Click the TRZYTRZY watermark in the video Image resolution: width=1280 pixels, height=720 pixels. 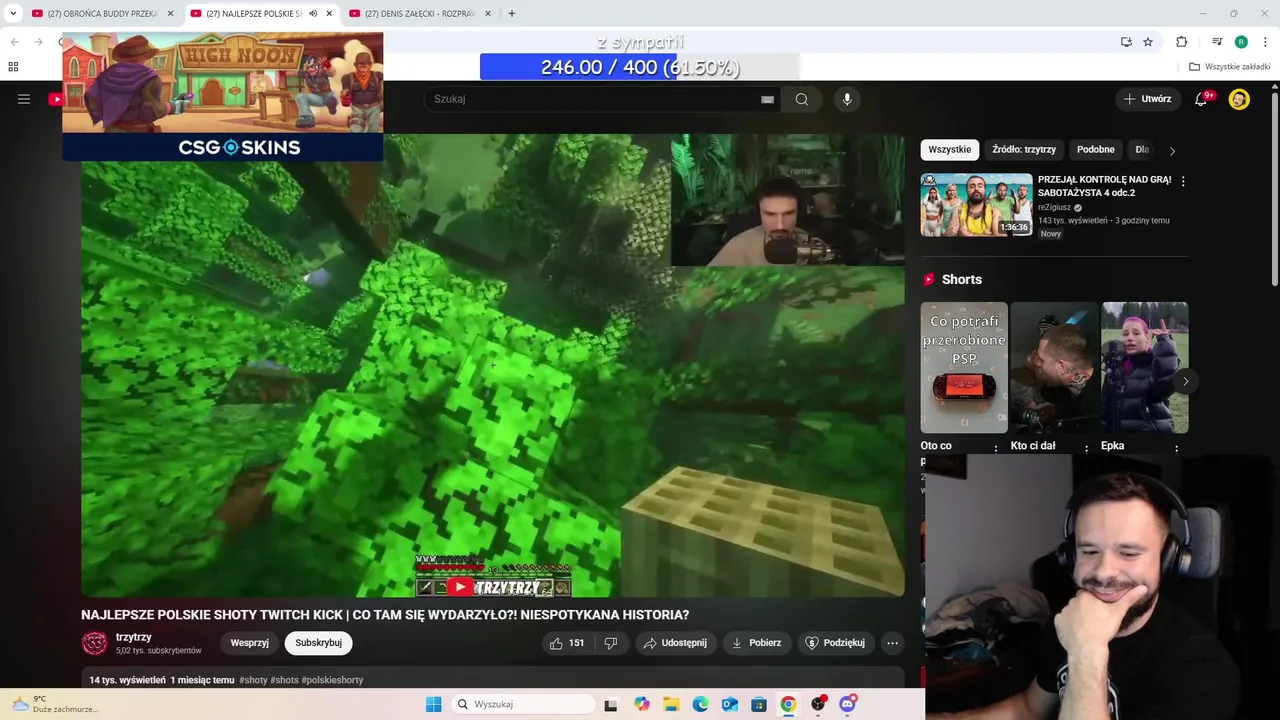tap(493, 587)
